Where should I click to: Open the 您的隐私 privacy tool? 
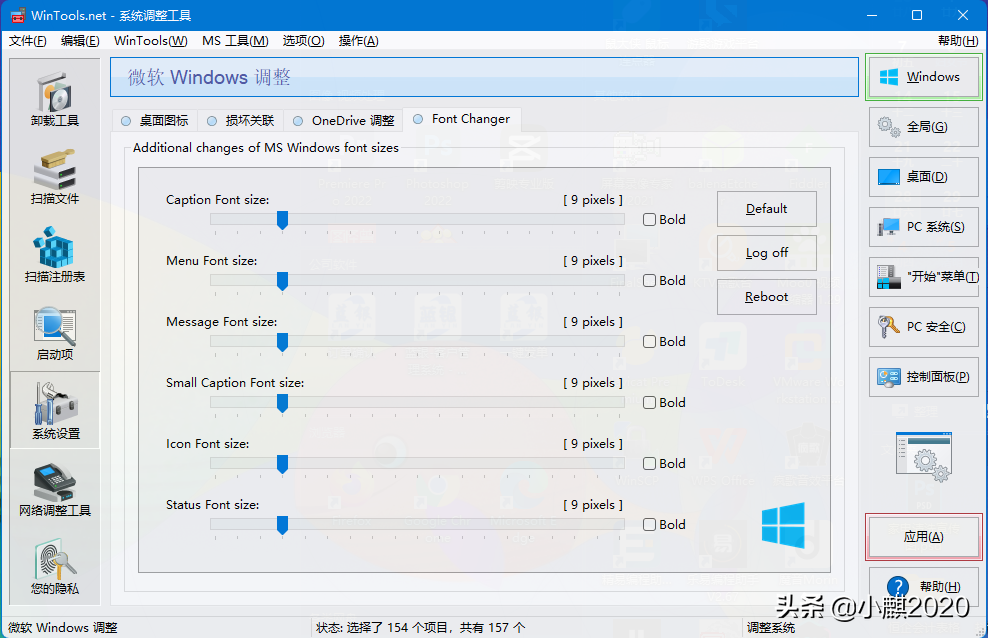coord(55,566)
